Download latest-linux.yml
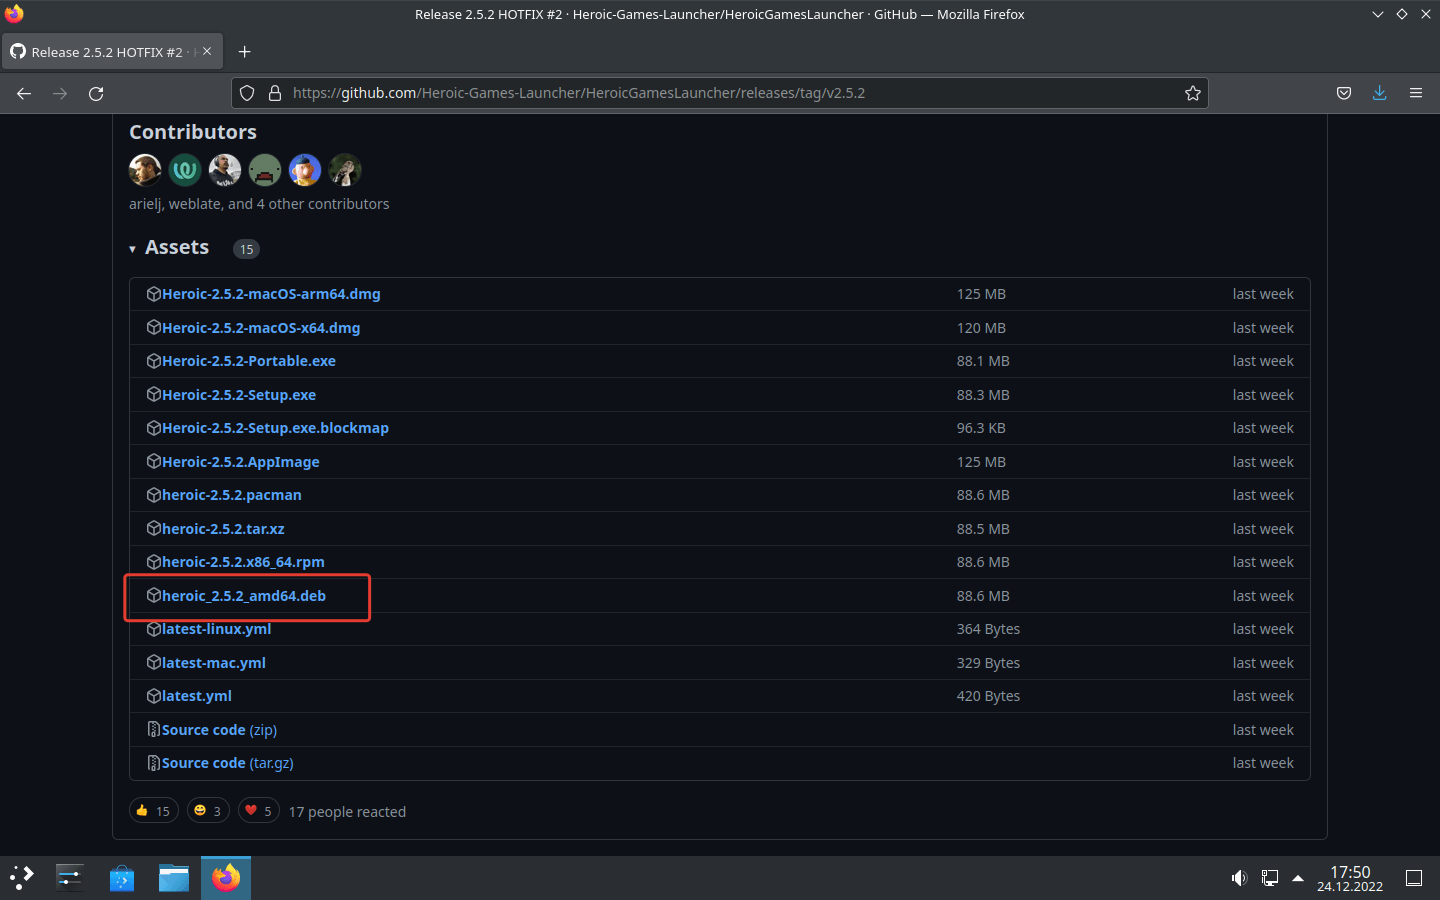 (216, 629)
